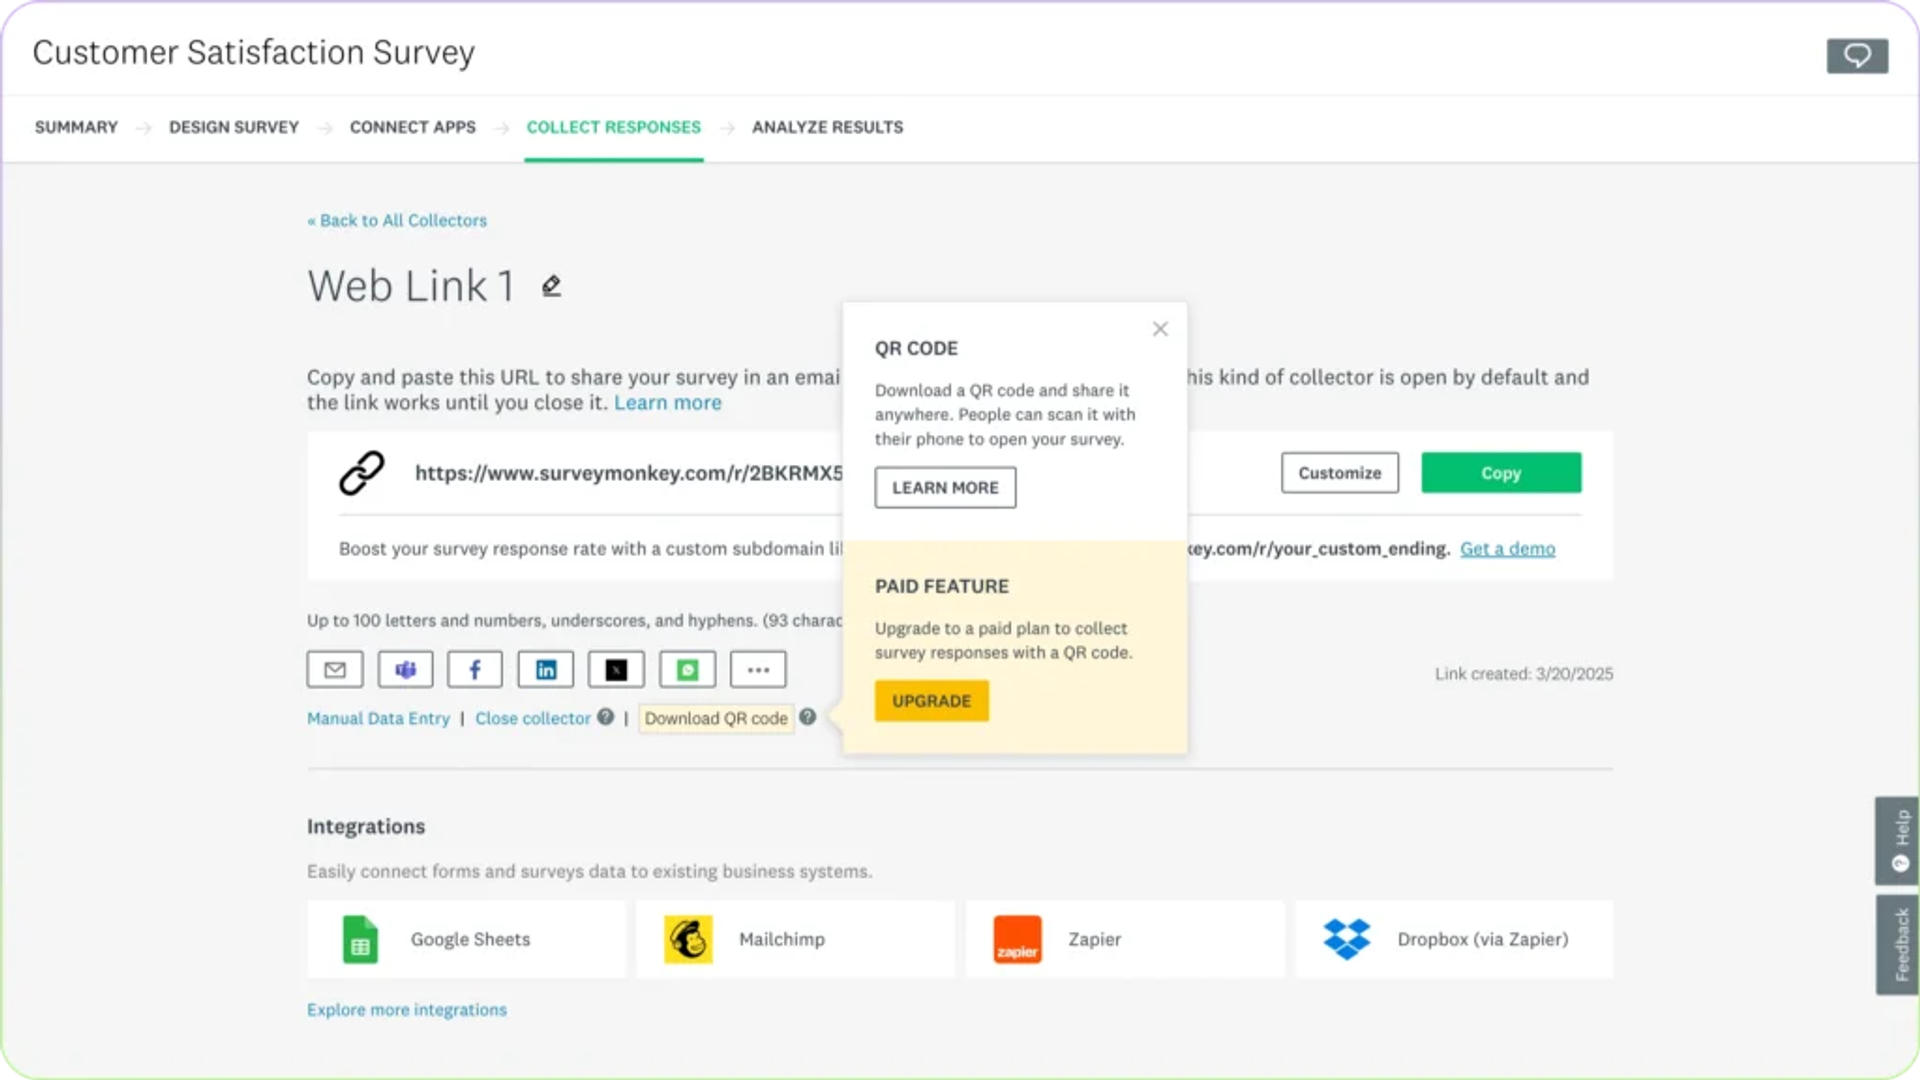Click the Customer Satisfaction Survey title
The width and height of the screenshot is (1920, 1080).
pyautogui.click(x=254, y=52)
